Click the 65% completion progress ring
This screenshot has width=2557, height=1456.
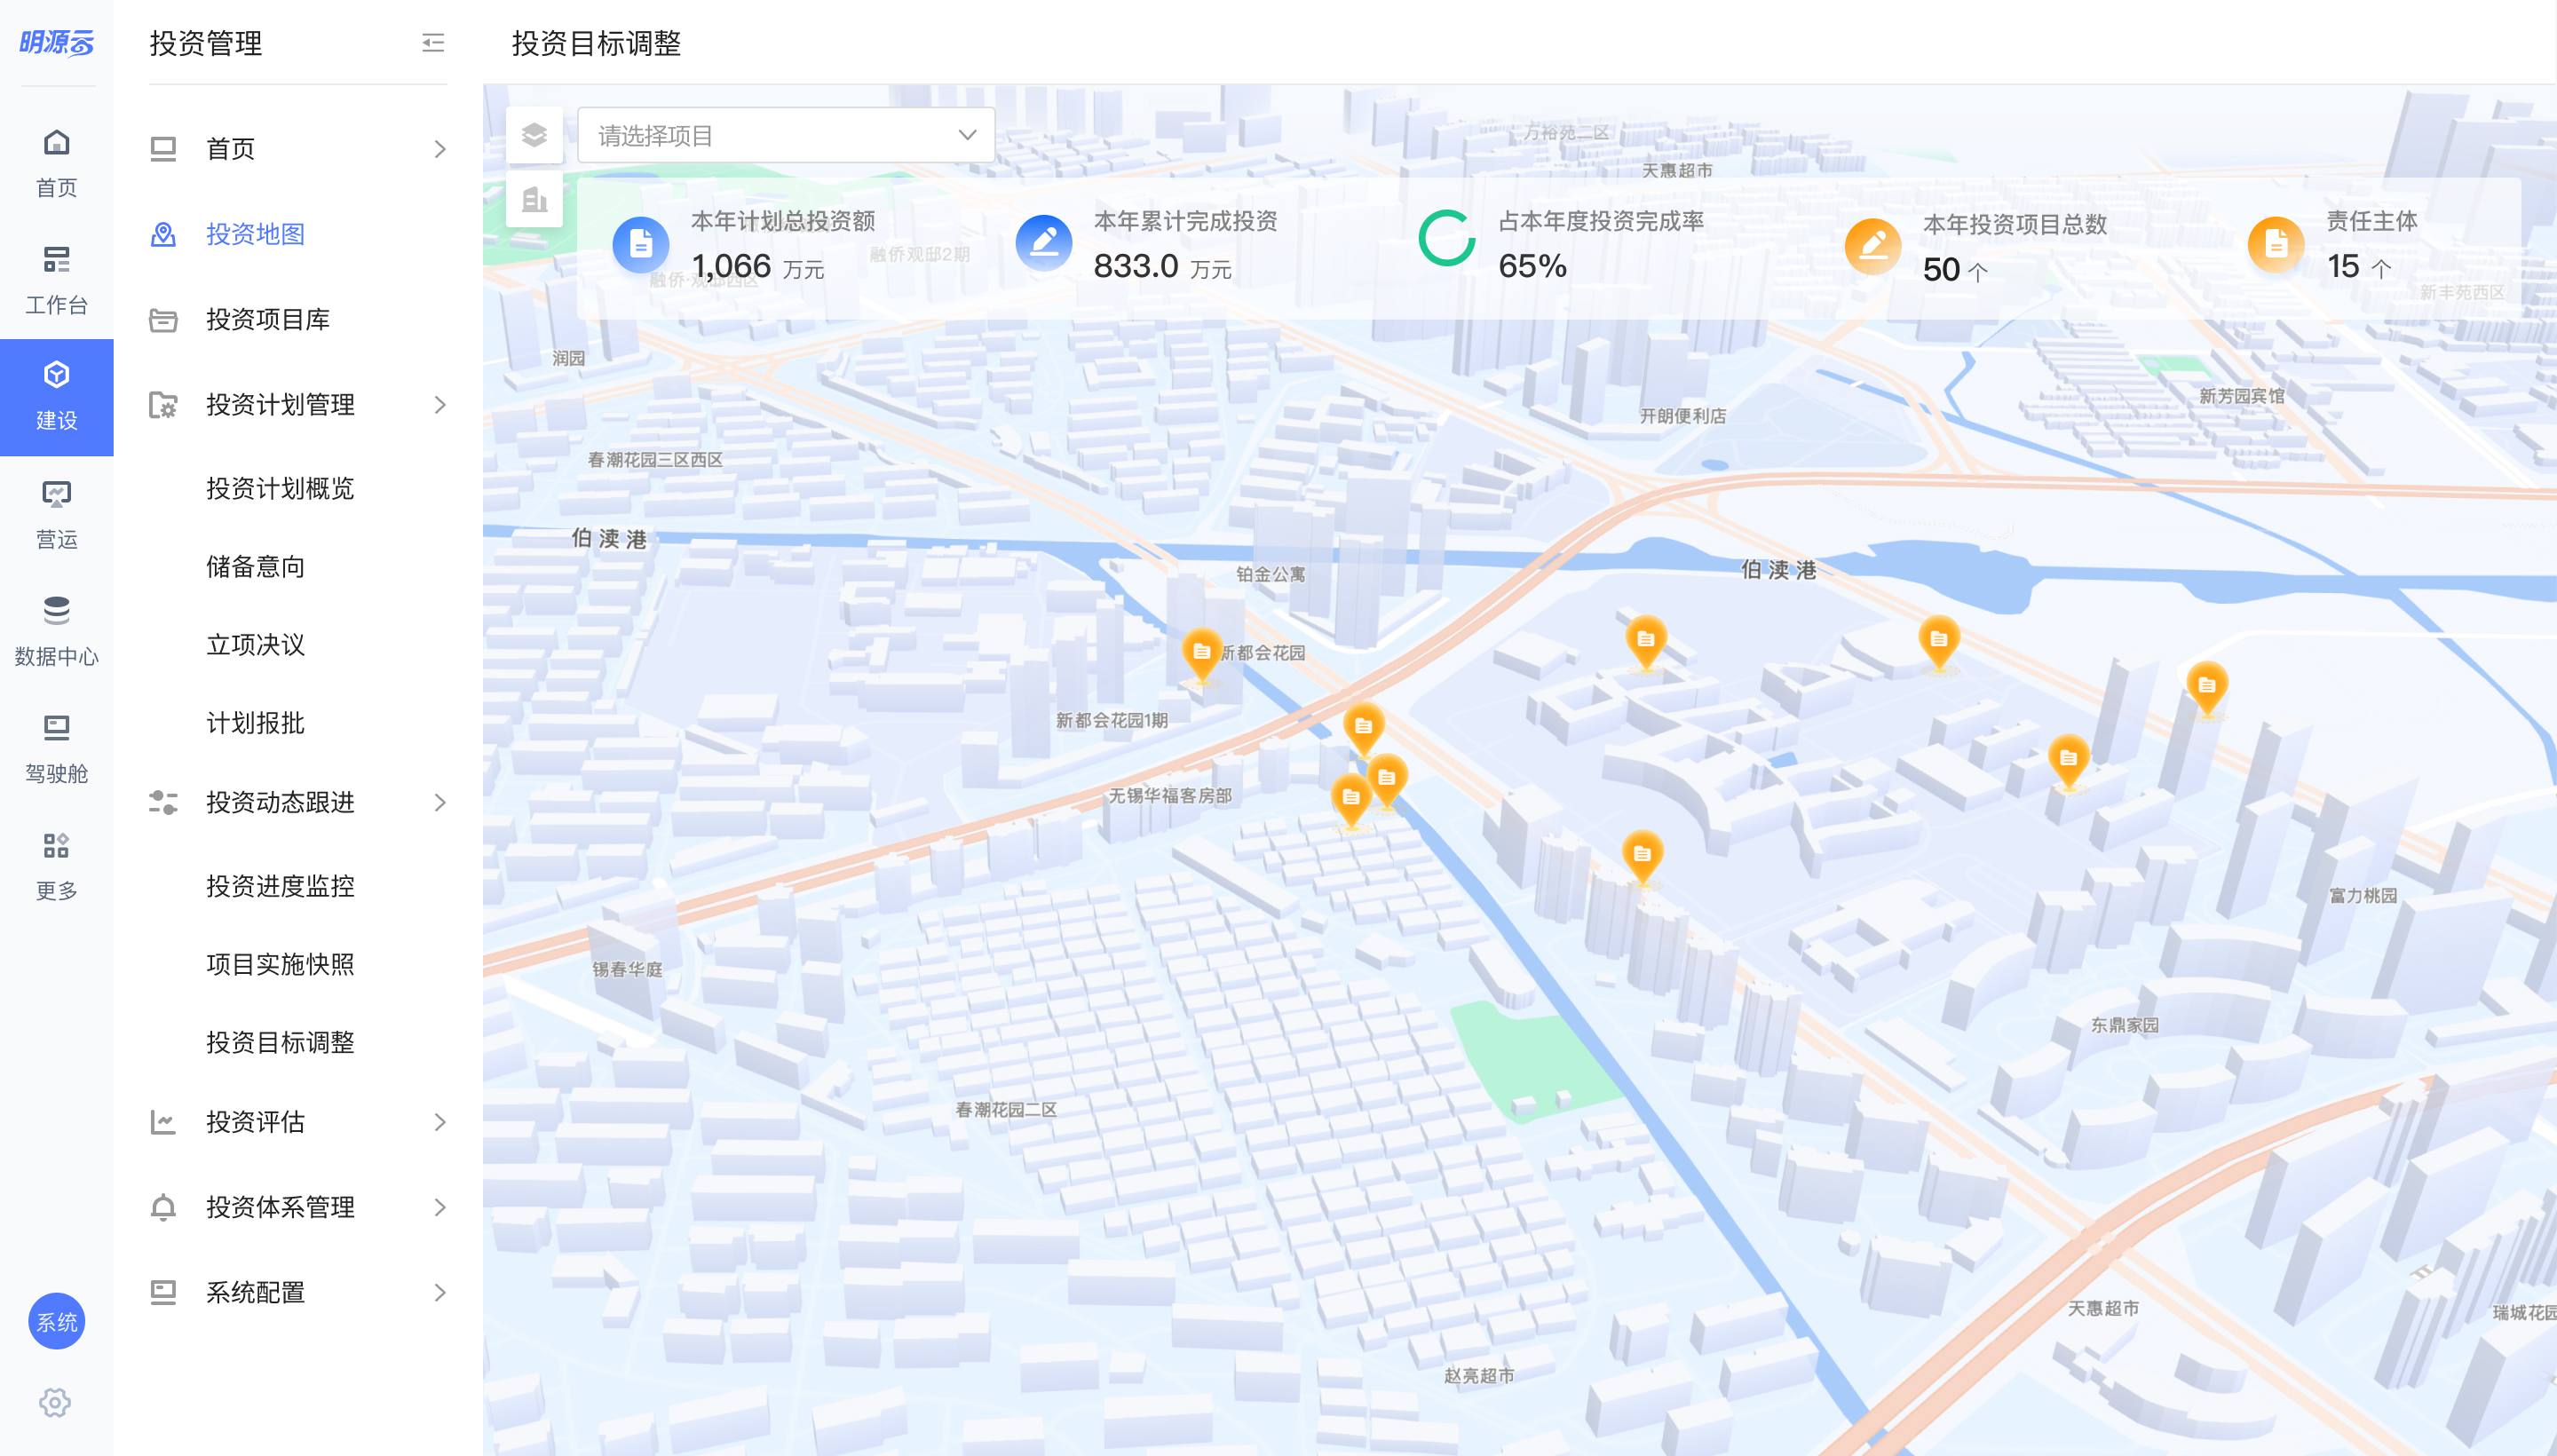coord(1446,238)
